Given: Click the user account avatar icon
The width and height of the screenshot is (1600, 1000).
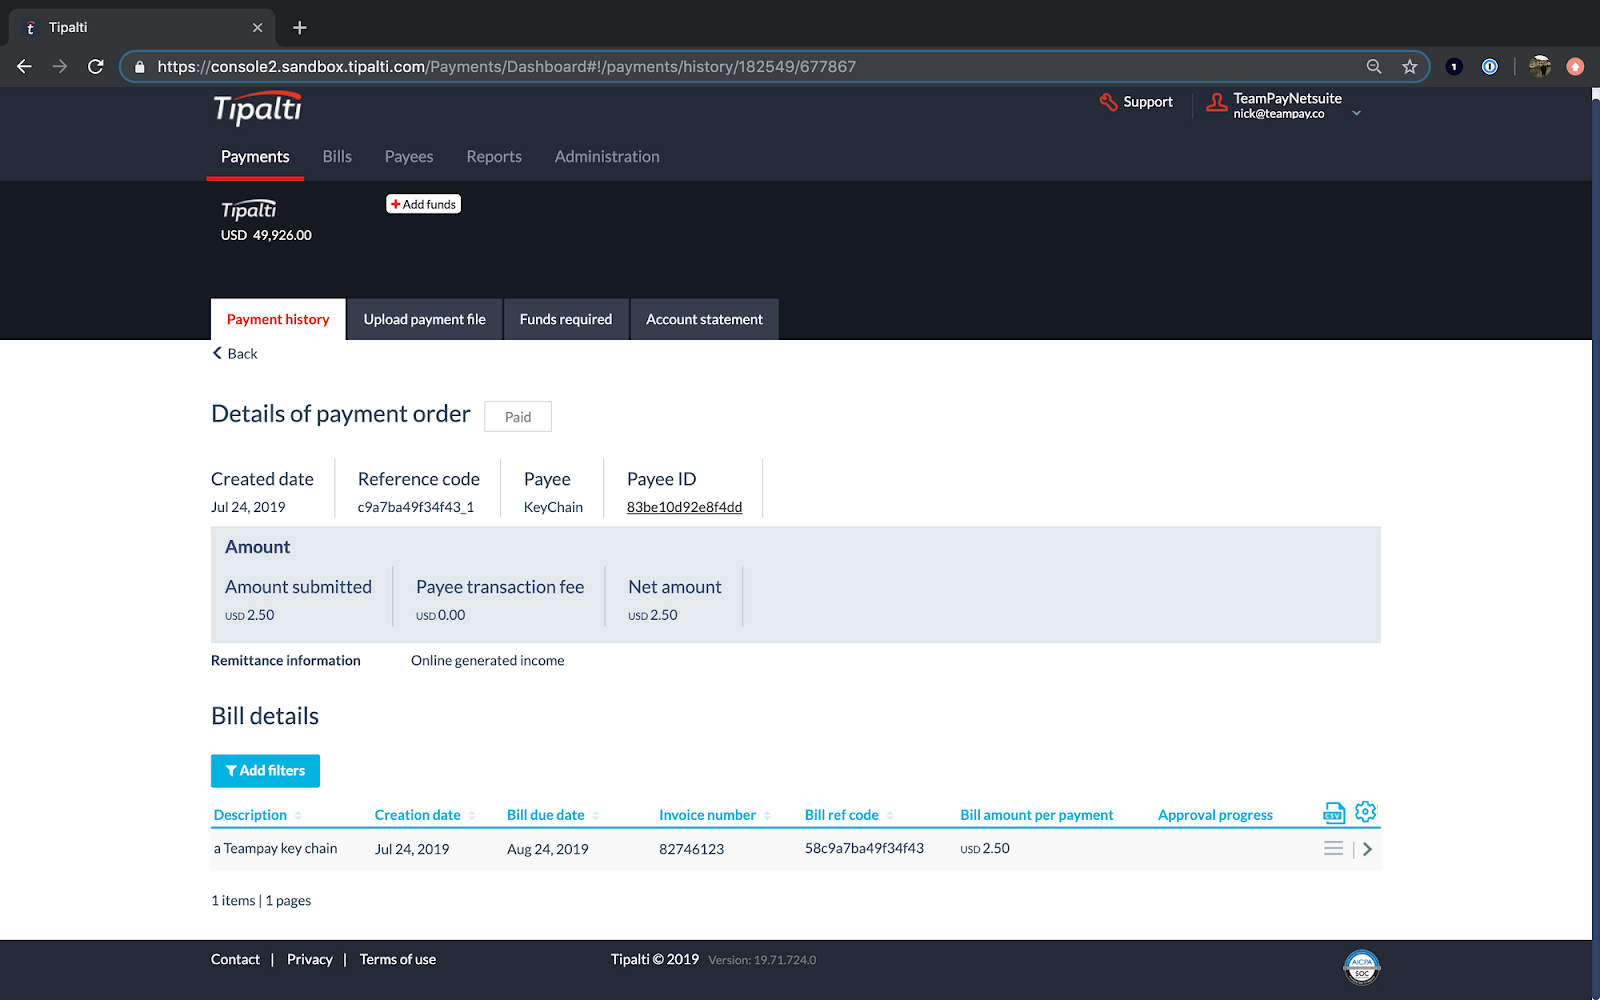Looking at the screenshot, I should [x=1216, y=102].
